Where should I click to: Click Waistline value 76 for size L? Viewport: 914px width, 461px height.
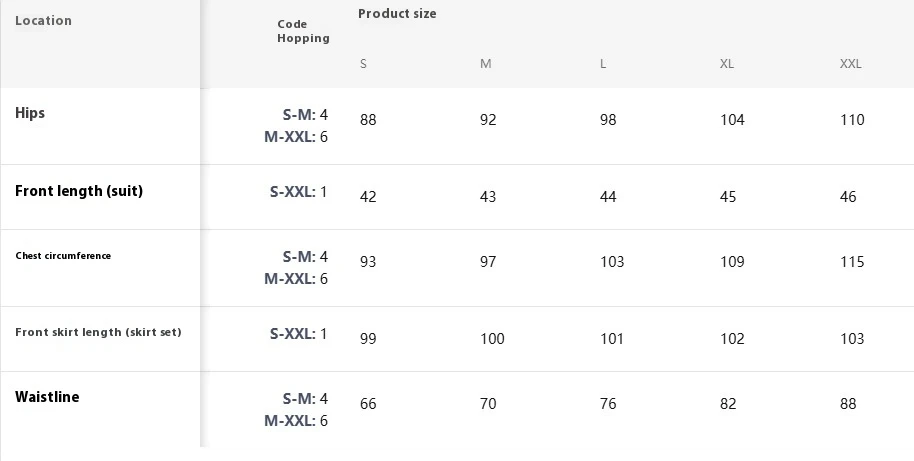click(x=608, y=404)
